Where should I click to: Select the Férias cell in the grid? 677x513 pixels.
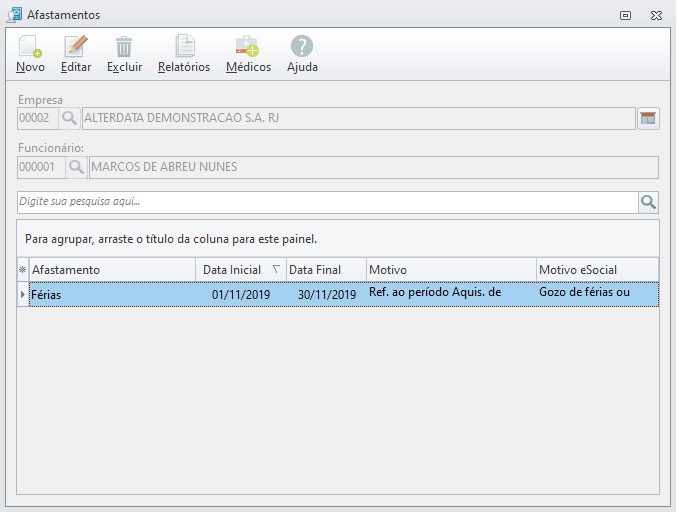coord(112,294)
